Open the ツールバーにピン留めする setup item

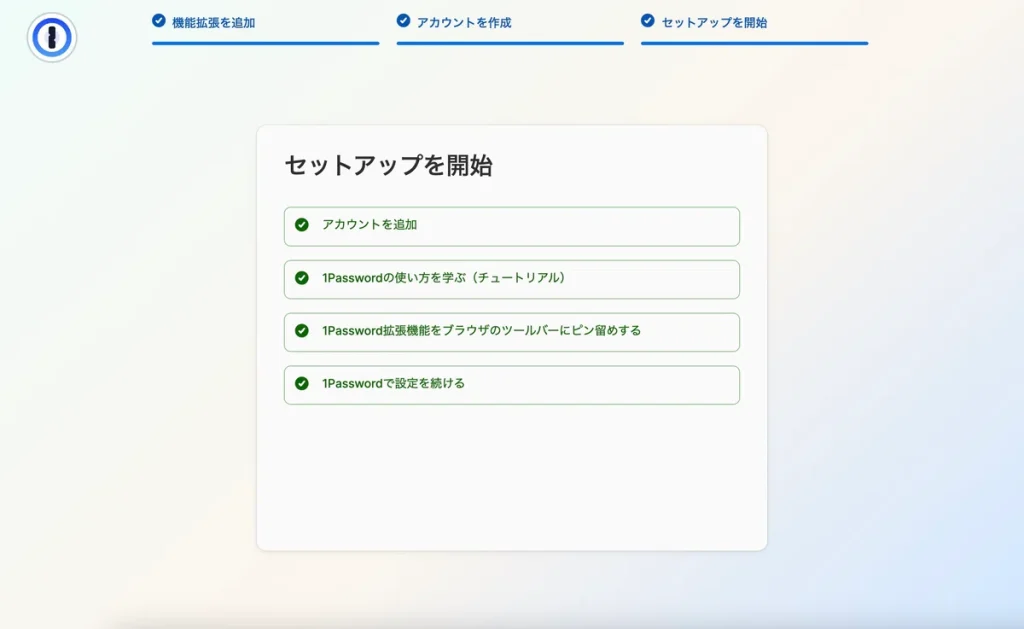tap(511, 332)
